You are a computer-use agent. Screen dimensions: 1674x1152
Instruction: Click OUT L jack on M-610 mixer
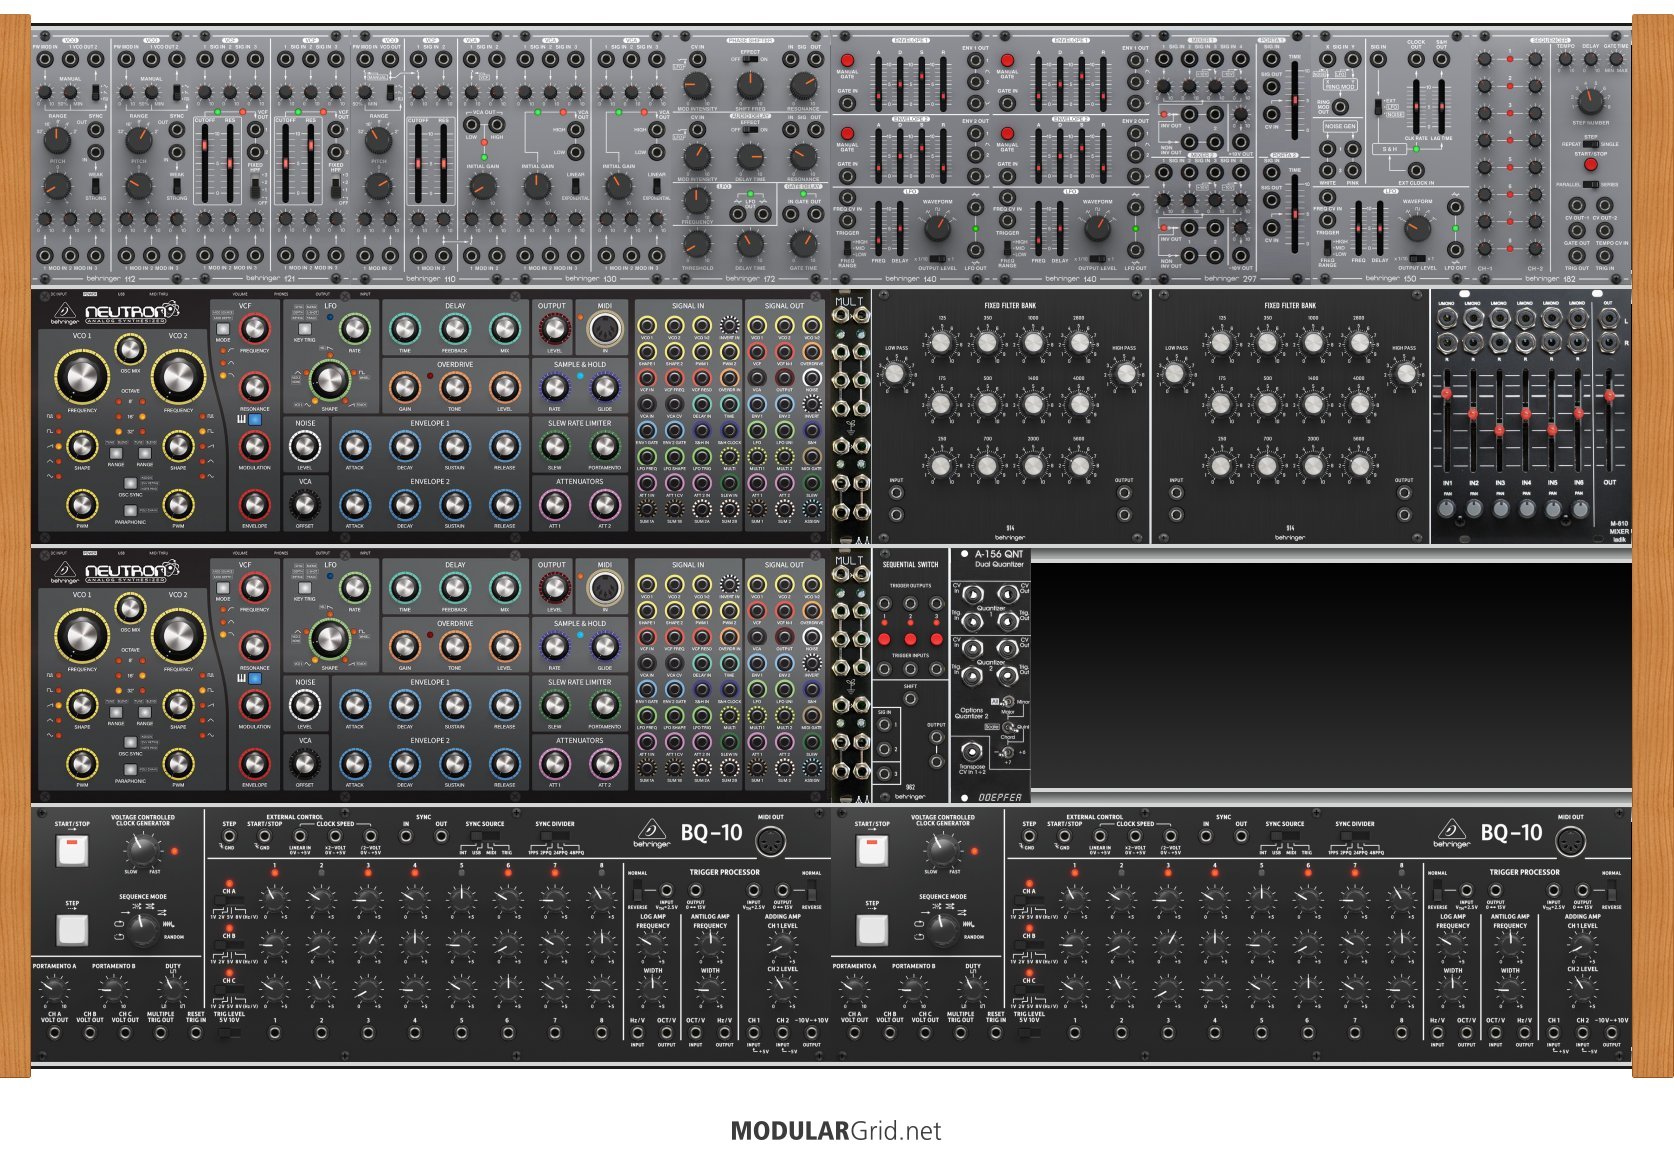(x=1608, y=320)
